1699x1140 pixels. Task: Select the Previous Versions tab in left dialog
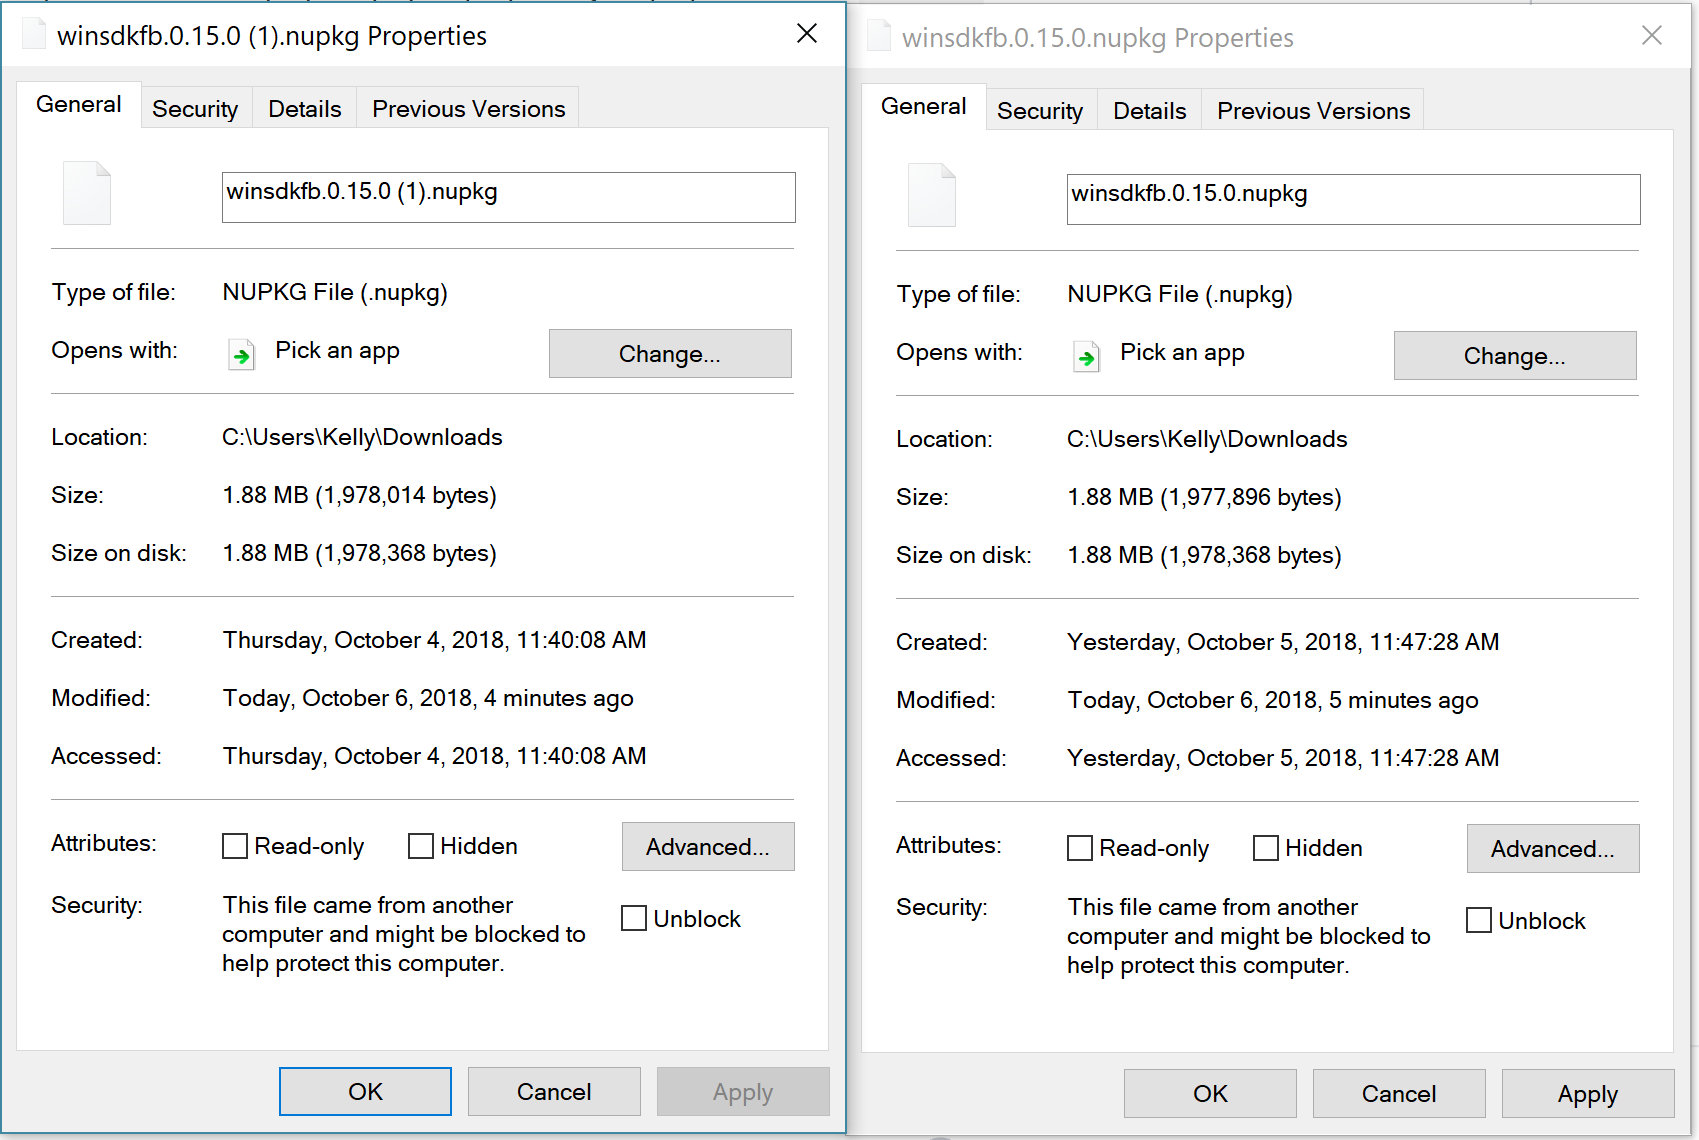[x=467, y=108]
